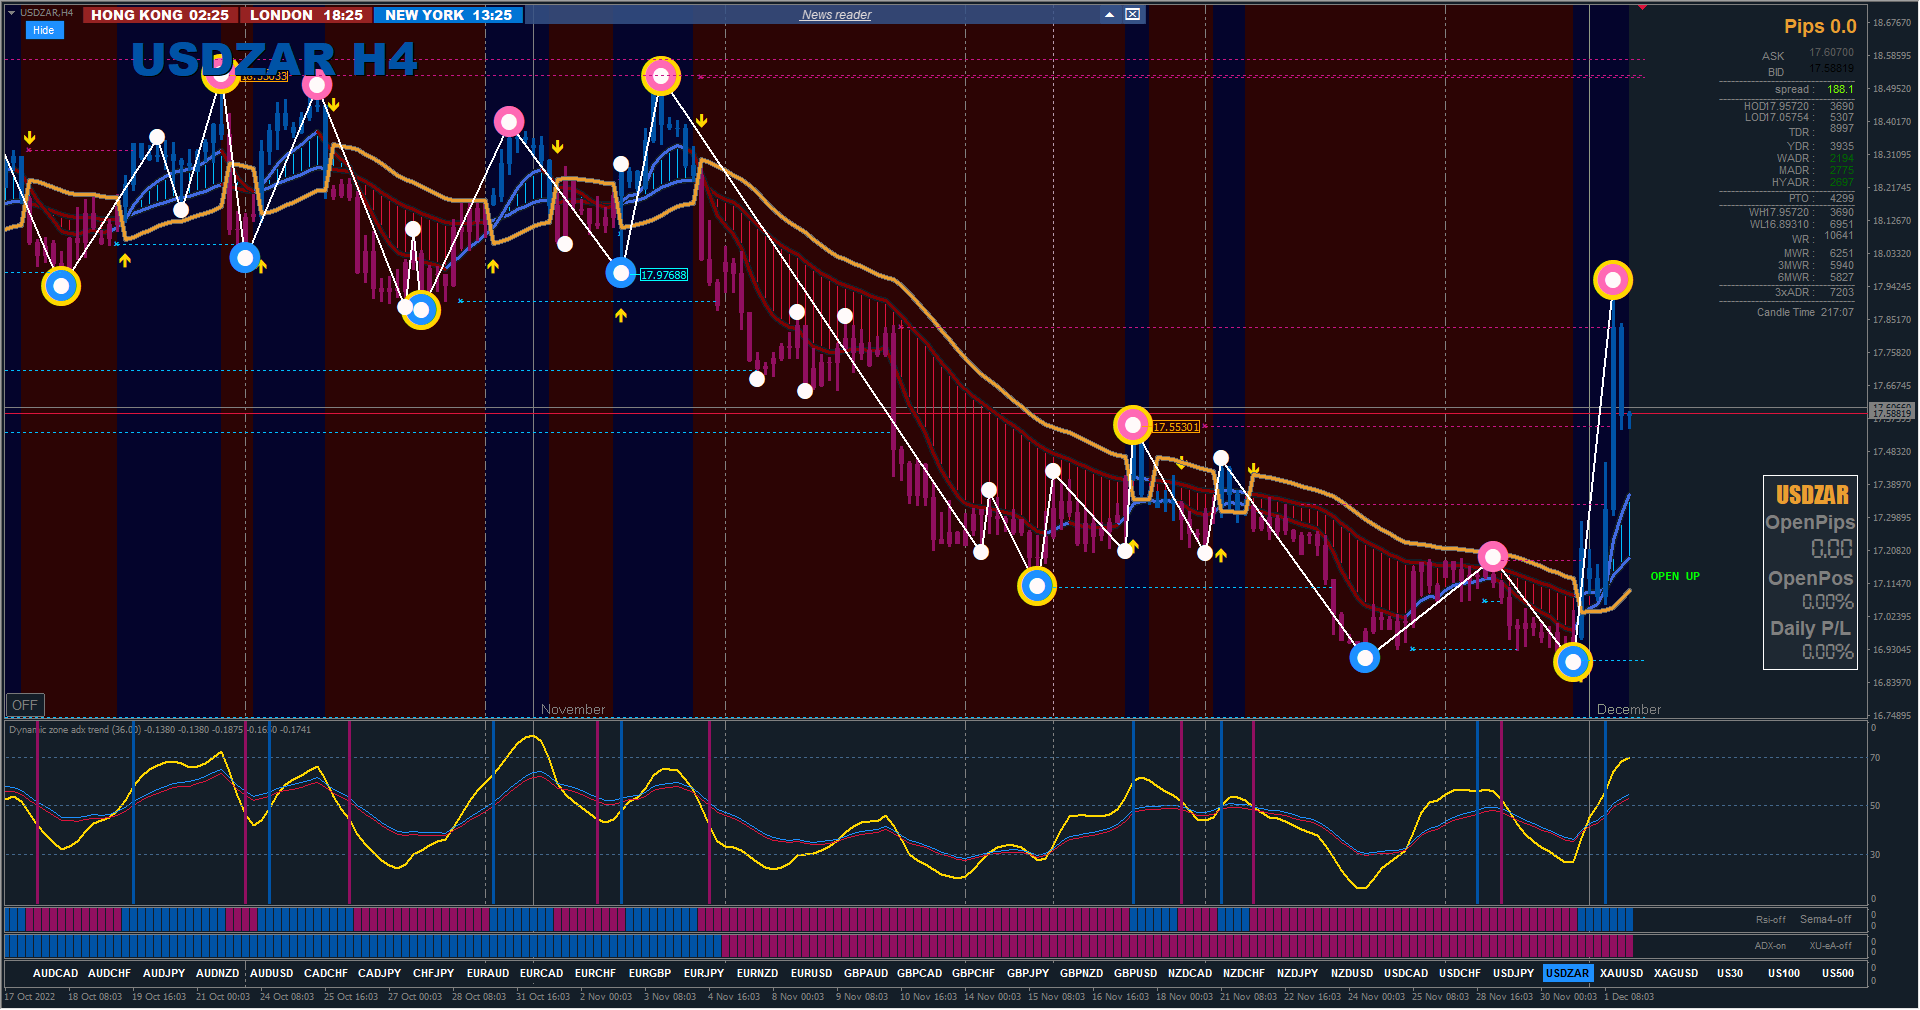Click the OpenPips panel label
This screenshot has height=1010, width=1920.
(1810, 522)
